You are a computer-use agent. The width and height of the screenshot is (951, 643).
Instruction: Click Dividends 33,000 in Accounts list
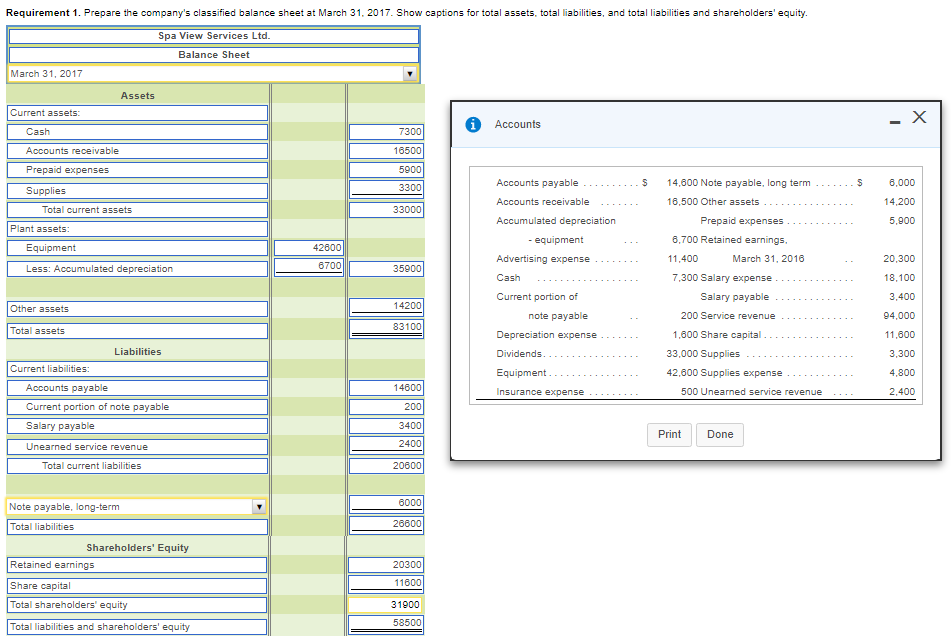coord(597,354)
